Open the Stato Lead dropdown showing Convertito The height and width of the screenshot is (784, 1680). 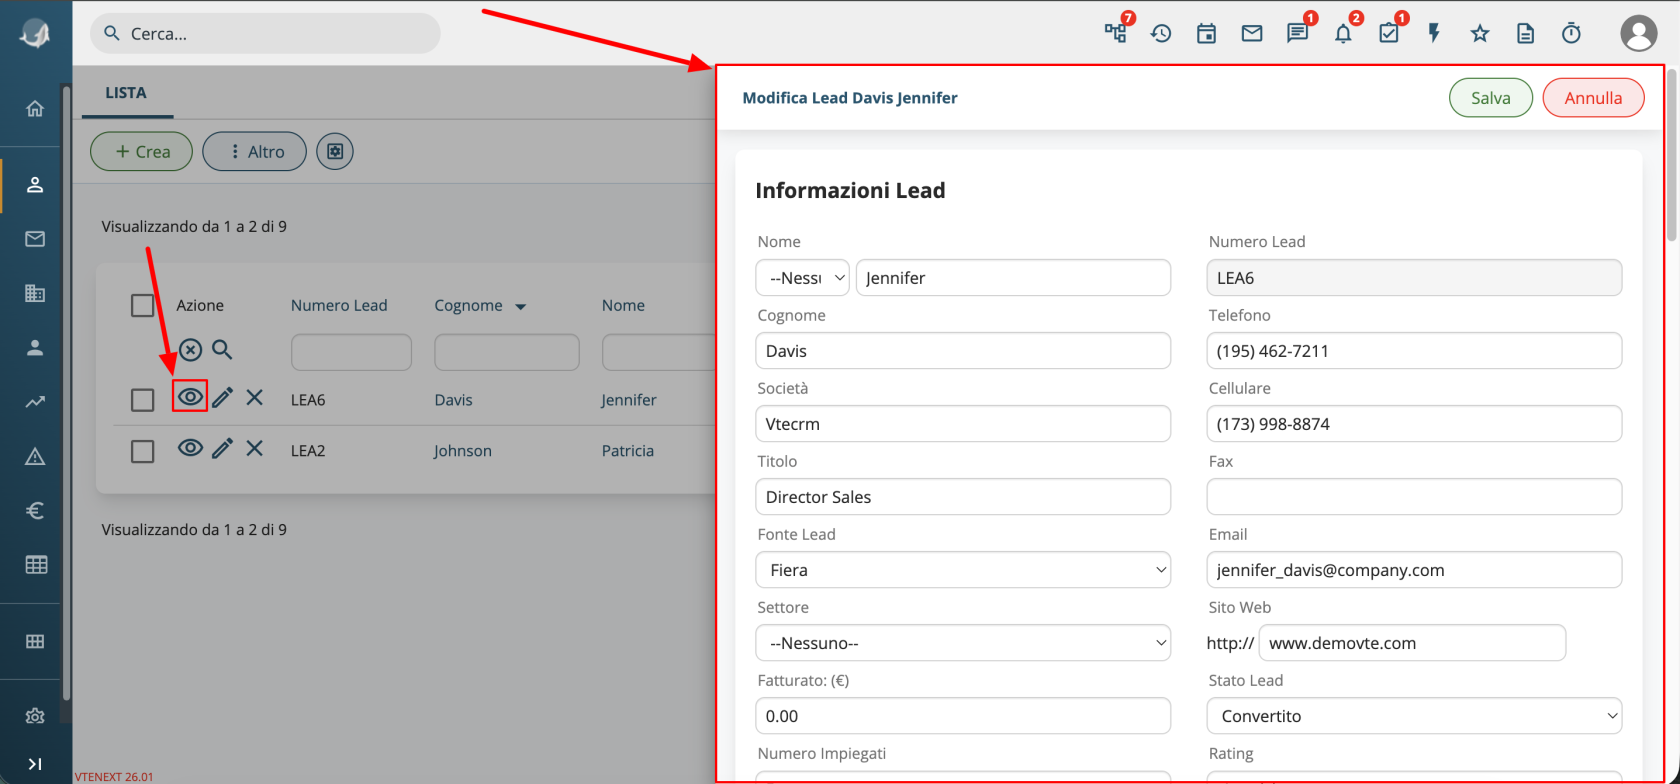click(1414, 716)
